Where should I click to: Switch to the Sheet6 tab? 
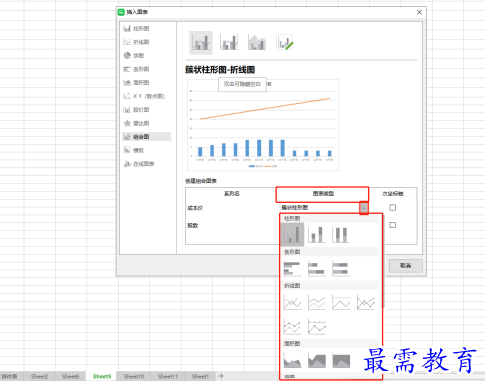click(x=70, y=376)
